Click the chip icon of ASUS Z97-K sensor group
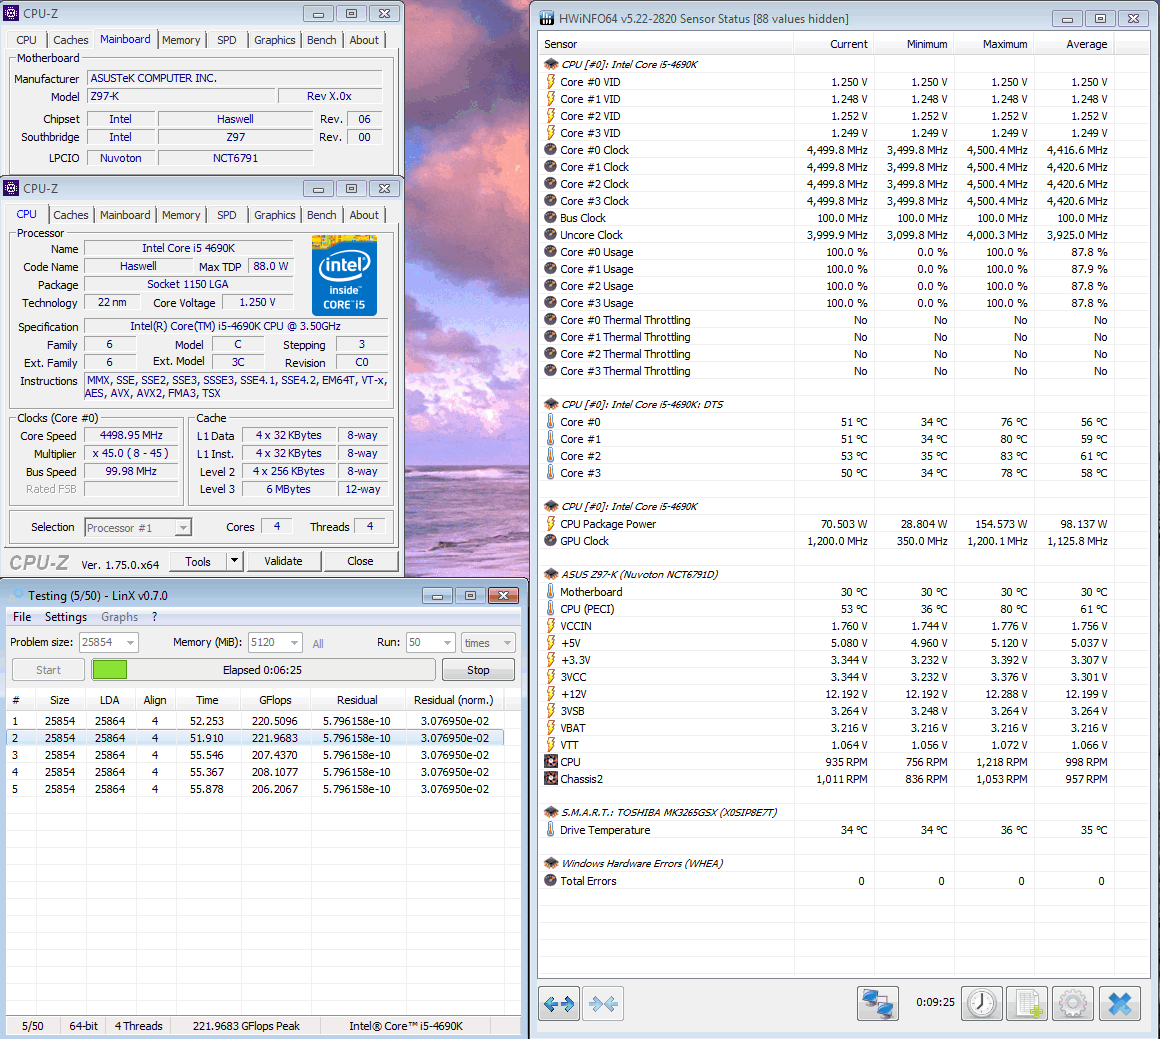Screen dimensions: 1160x1039 [551, 574]
